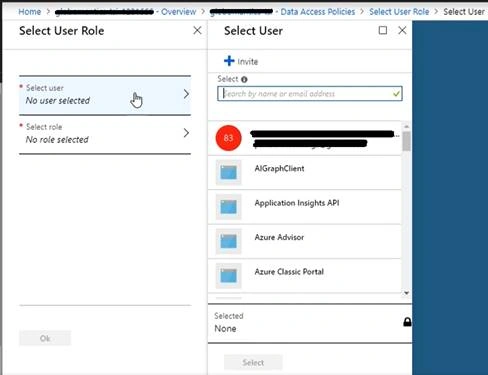Go back to Select User Role breadcrumb

(x=399, y=12)
